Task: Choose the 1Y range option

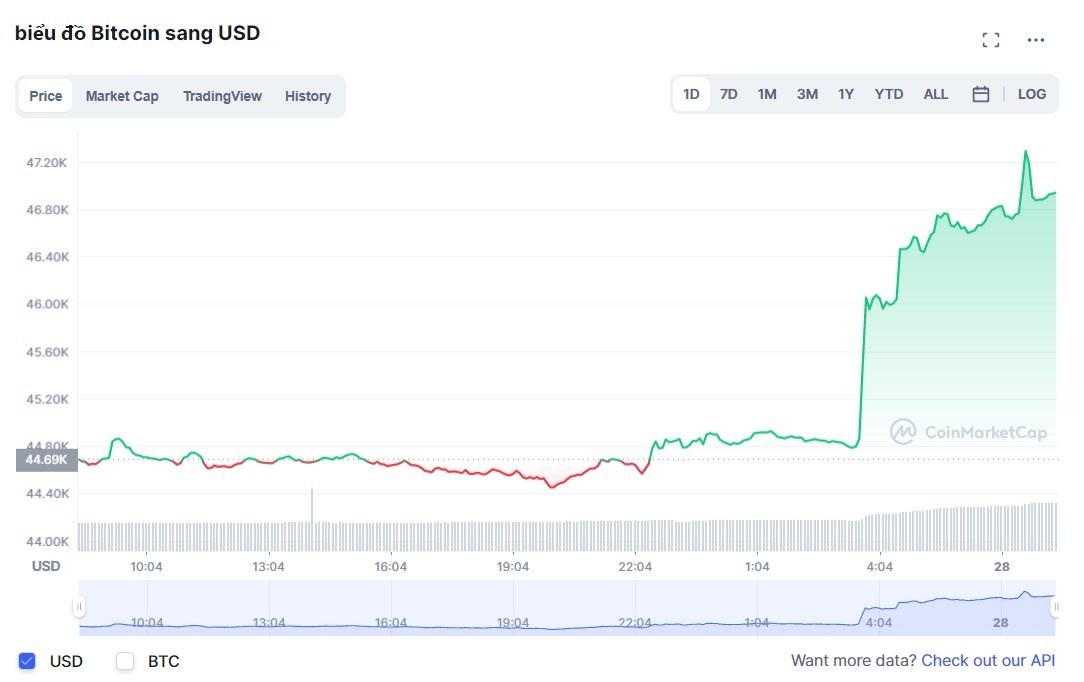Action: 846,93
